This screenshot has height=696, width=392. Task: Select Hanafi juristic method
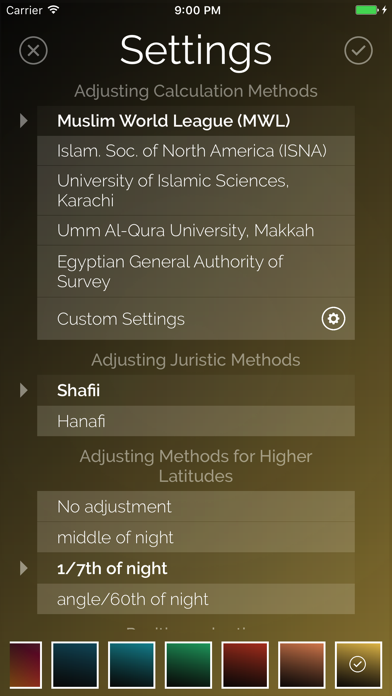(196, 421)
